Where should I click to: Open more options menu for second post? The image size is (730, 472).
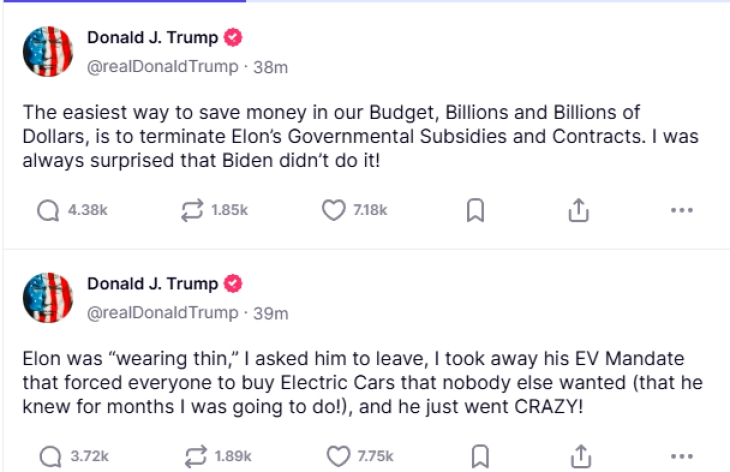pos(682,457)
